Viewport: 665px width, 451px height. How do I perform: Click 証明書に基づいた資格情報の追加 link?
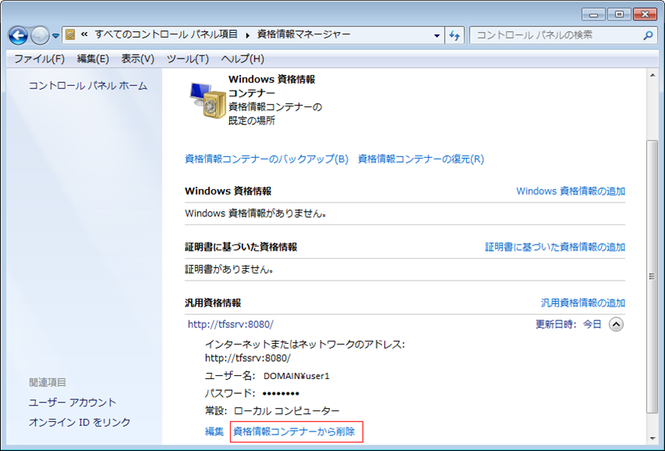(x=555, y=247)
